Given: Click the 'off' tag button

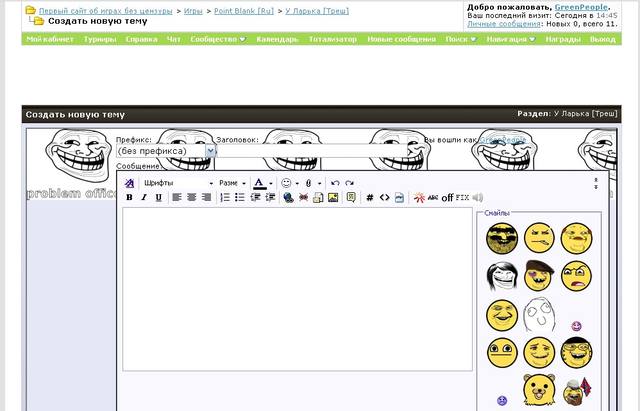Looking at the screenshot, I should point(447,198).
